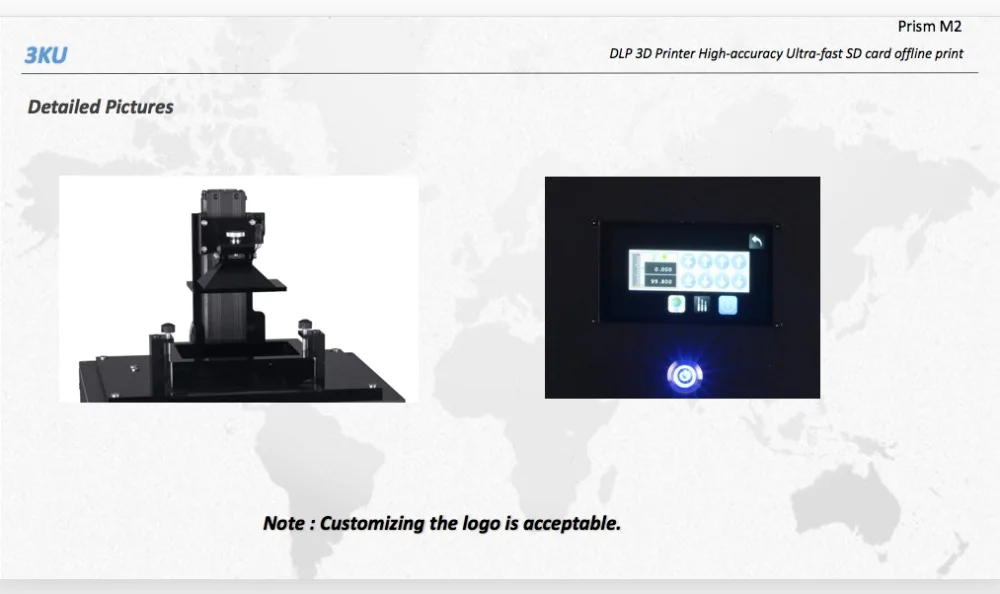Click the 3KU logo
The width and height of the screenshot is (1000, 594).
[45, 55]
